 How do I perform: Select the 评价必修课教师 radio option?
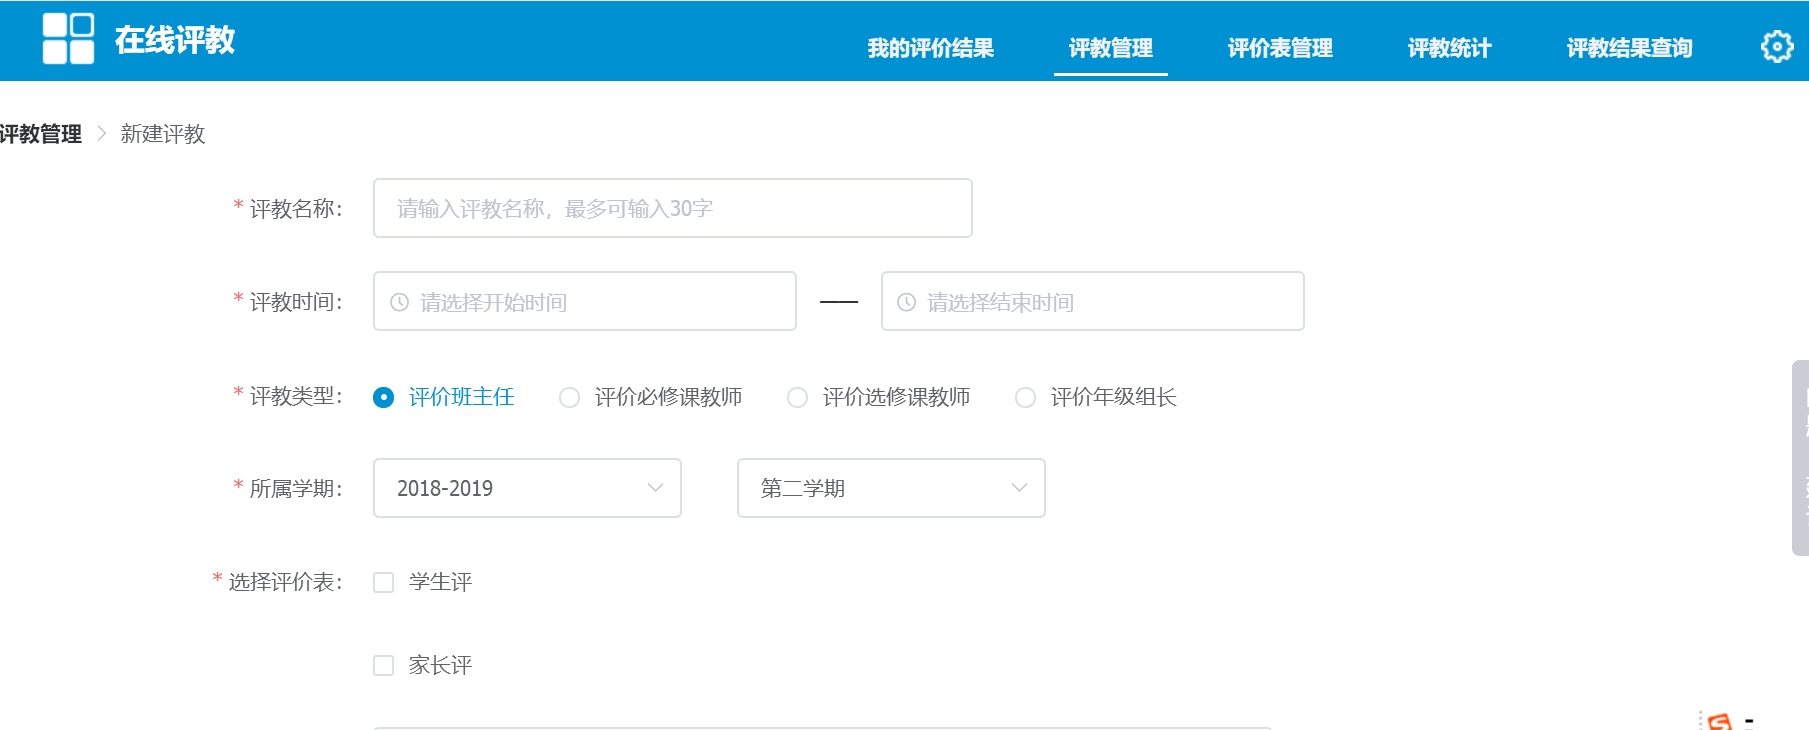[569, 397]
